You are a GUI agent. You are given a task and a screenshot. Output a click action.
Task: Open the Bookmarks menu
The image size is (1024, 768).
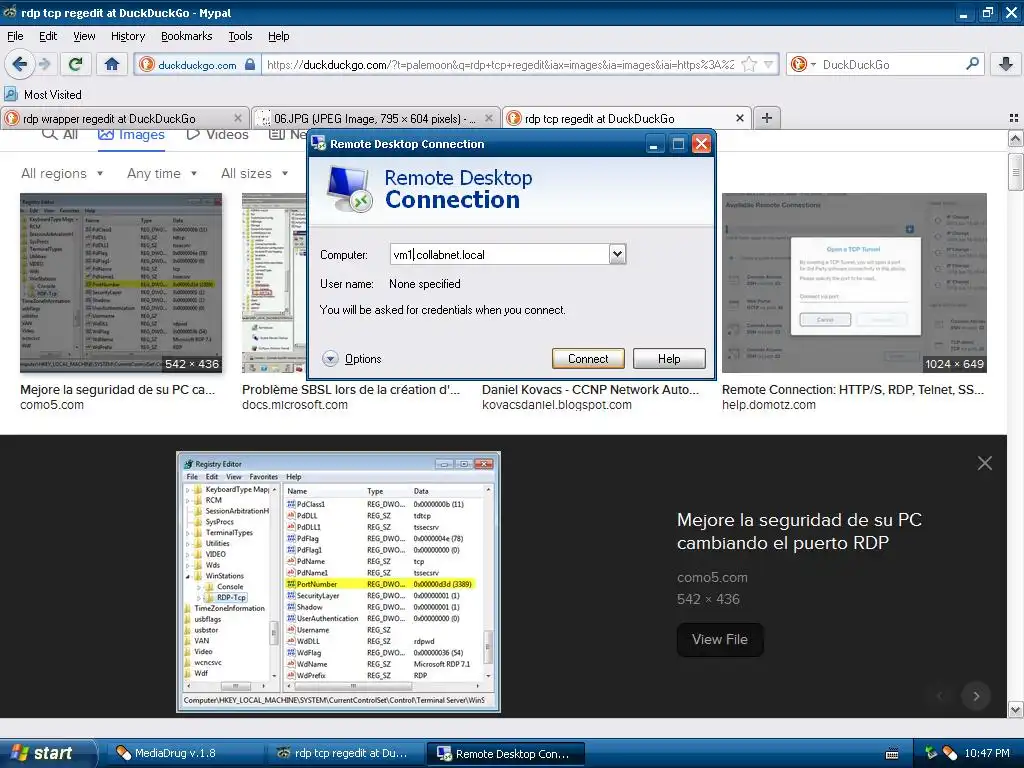(186, 37)
